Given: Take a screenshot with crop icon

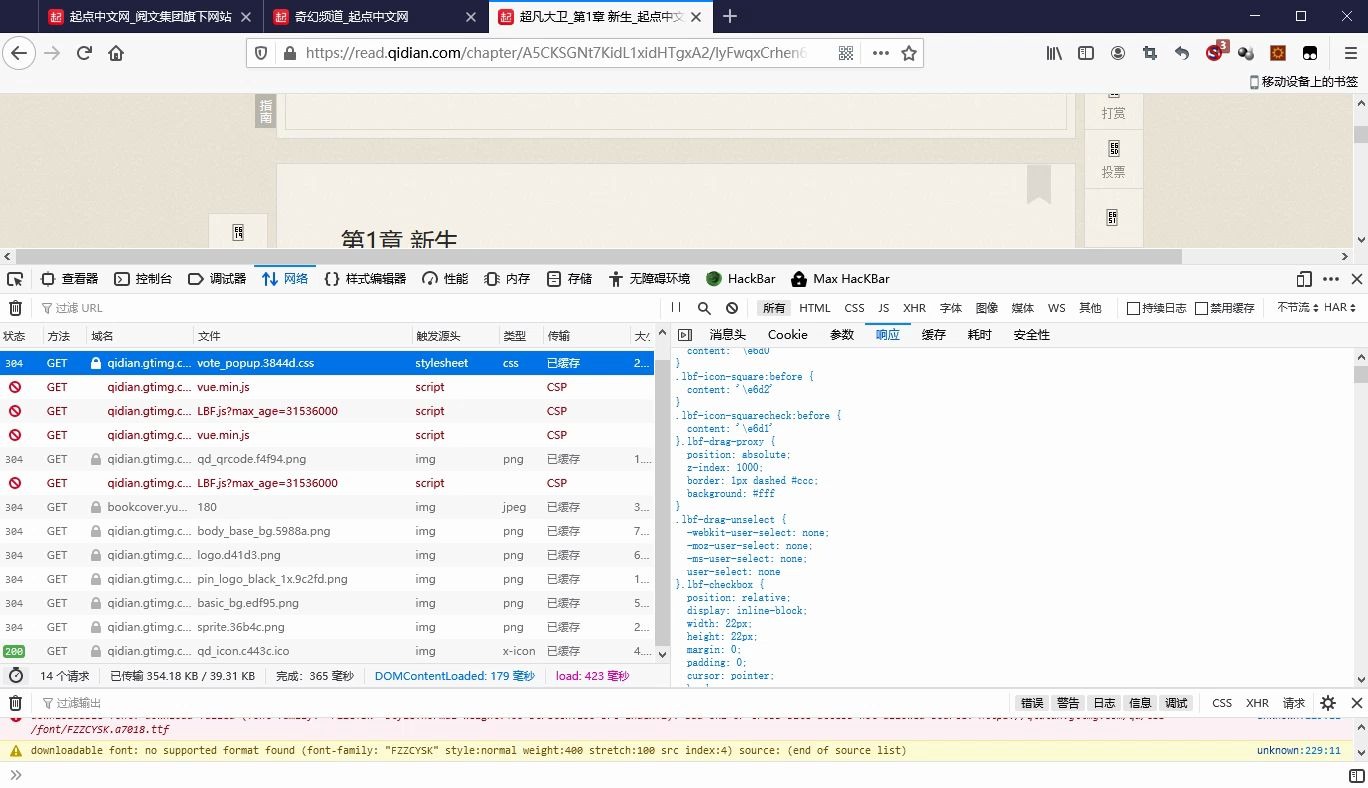Looking at the screenshot, I should pos(1150,53).
